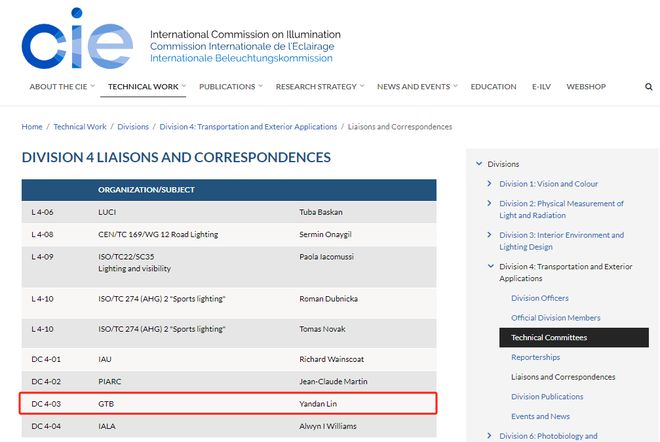Open the Publications dropdown menu
Viewport: 660px width, 442px height.
pyautogui.click(x=231, y=87)
